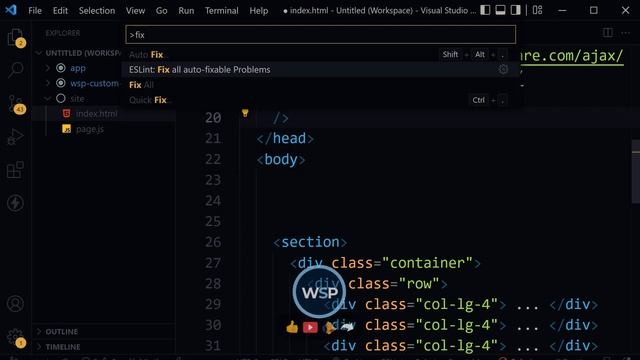
Task: Click the lightbulb code action on line 20
Action: click(x=245, y=113)
